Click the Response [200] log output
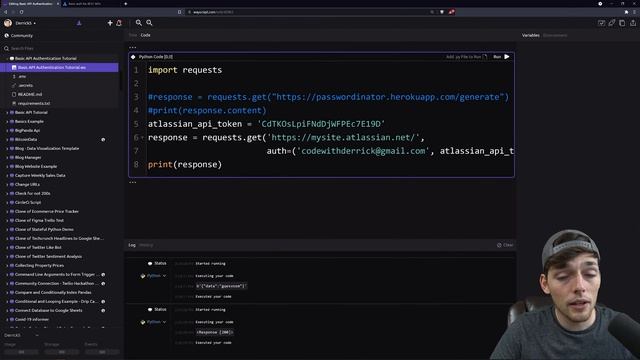The width and height of the screenshot is (640, 360). (215, 333)
